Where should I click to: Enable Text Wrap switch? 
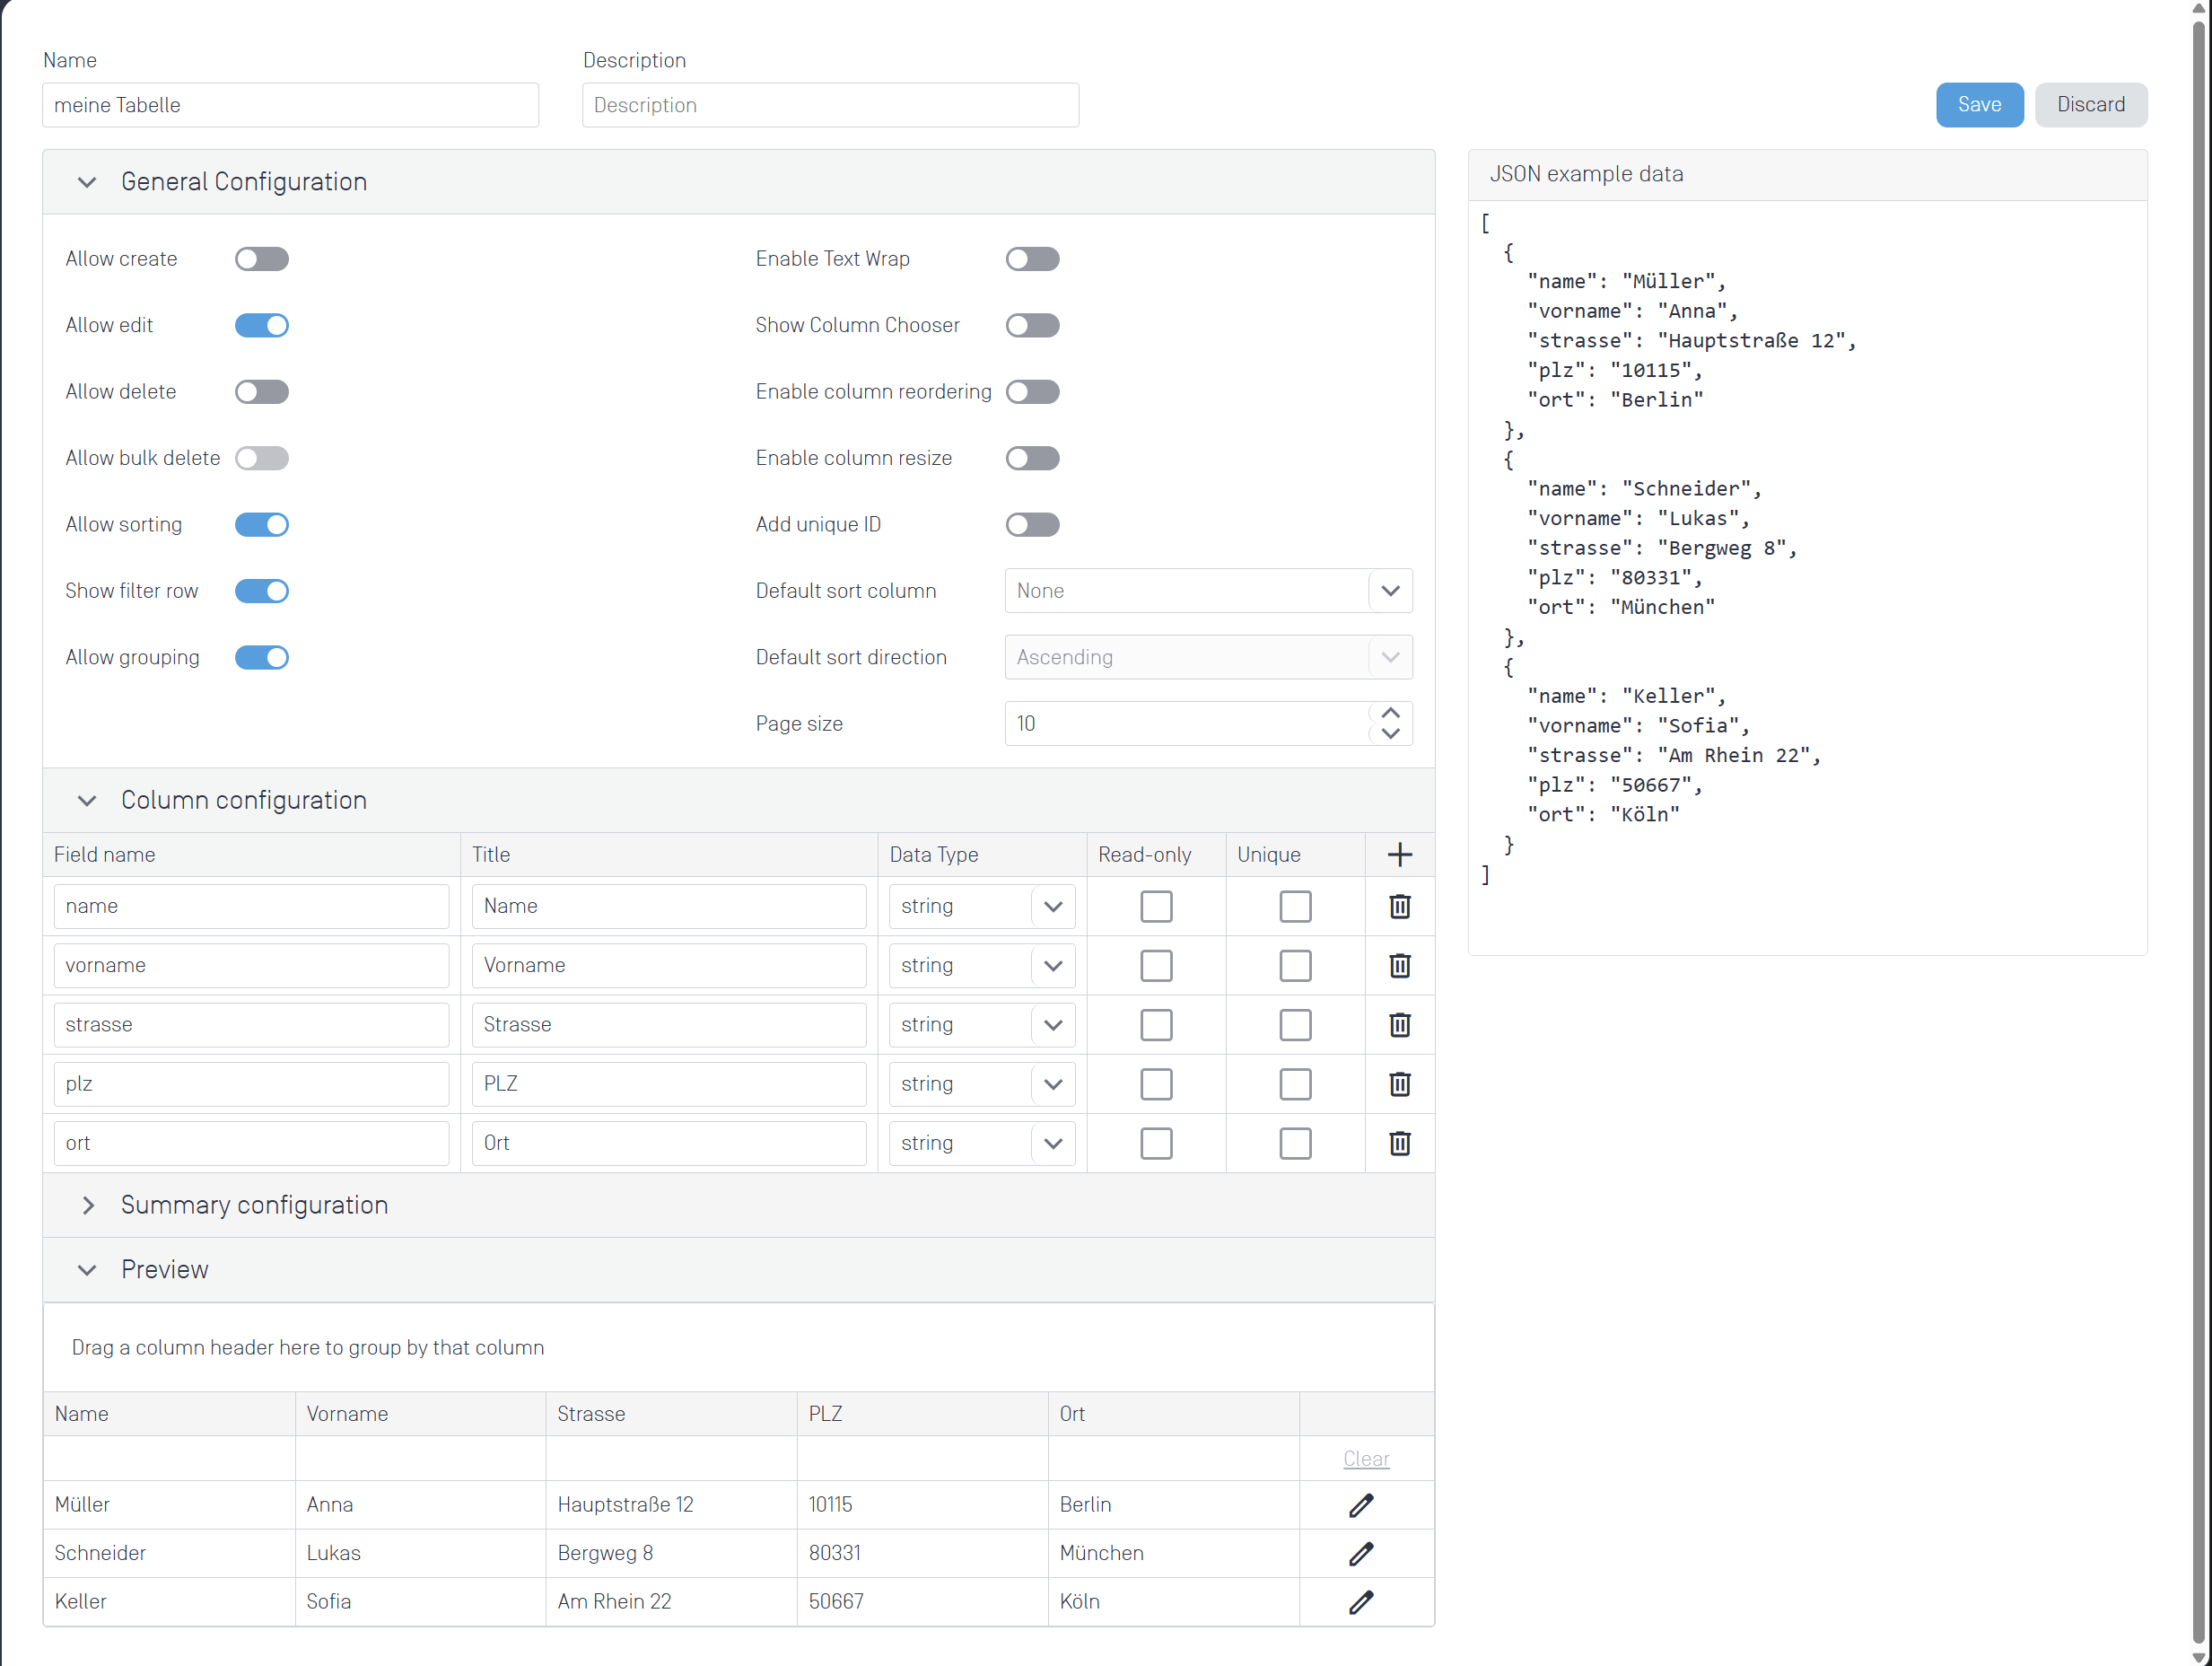pyautogui.click(x=1032, y=259)
